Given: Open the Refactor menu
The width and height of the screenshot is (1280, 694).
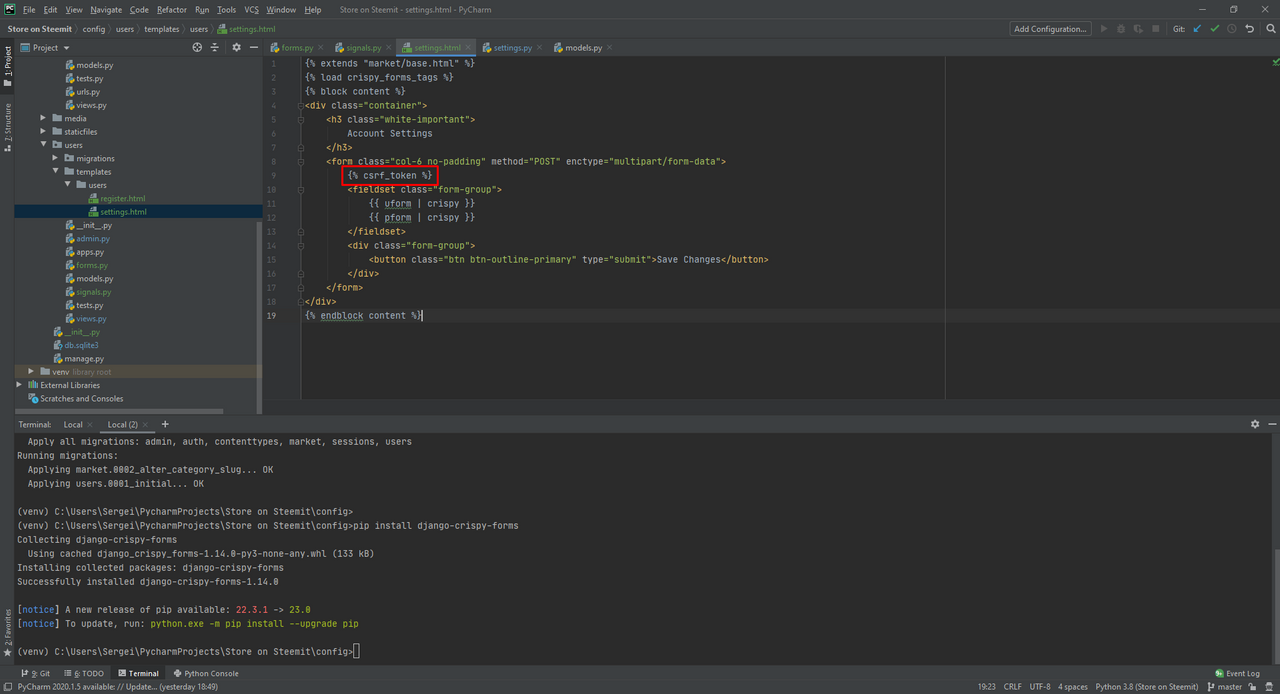Looking at the screenshot, I should click(171, 9).
